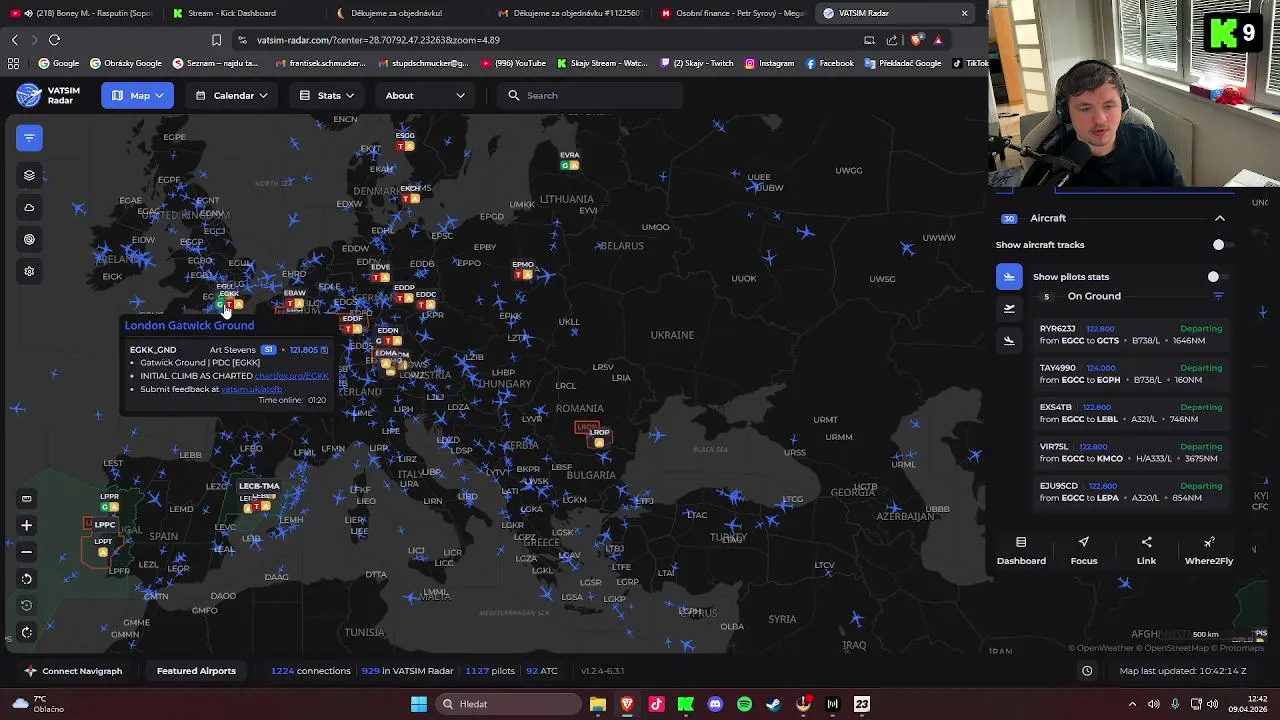1280x720 pixels.
Task: Open the Calendar dropdown
Action: tap(232, 96)
